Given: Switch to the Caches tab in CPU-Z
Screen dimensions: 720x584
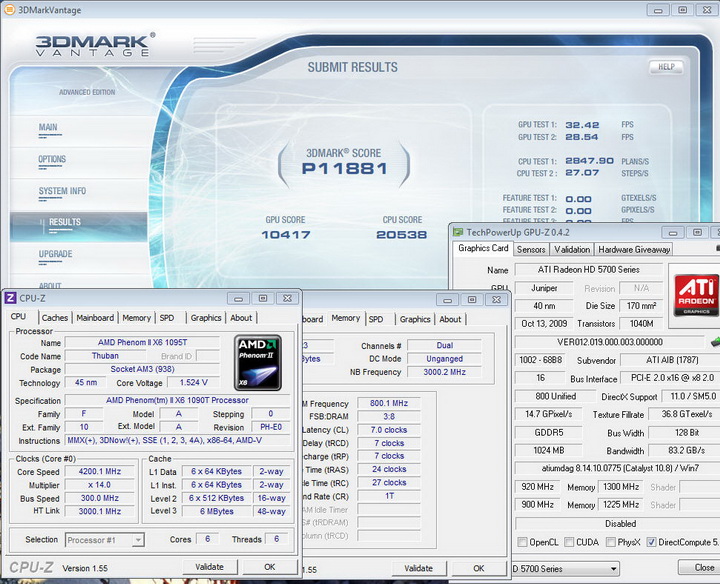Looking at the screenshot, I should (x=55, y=318).
